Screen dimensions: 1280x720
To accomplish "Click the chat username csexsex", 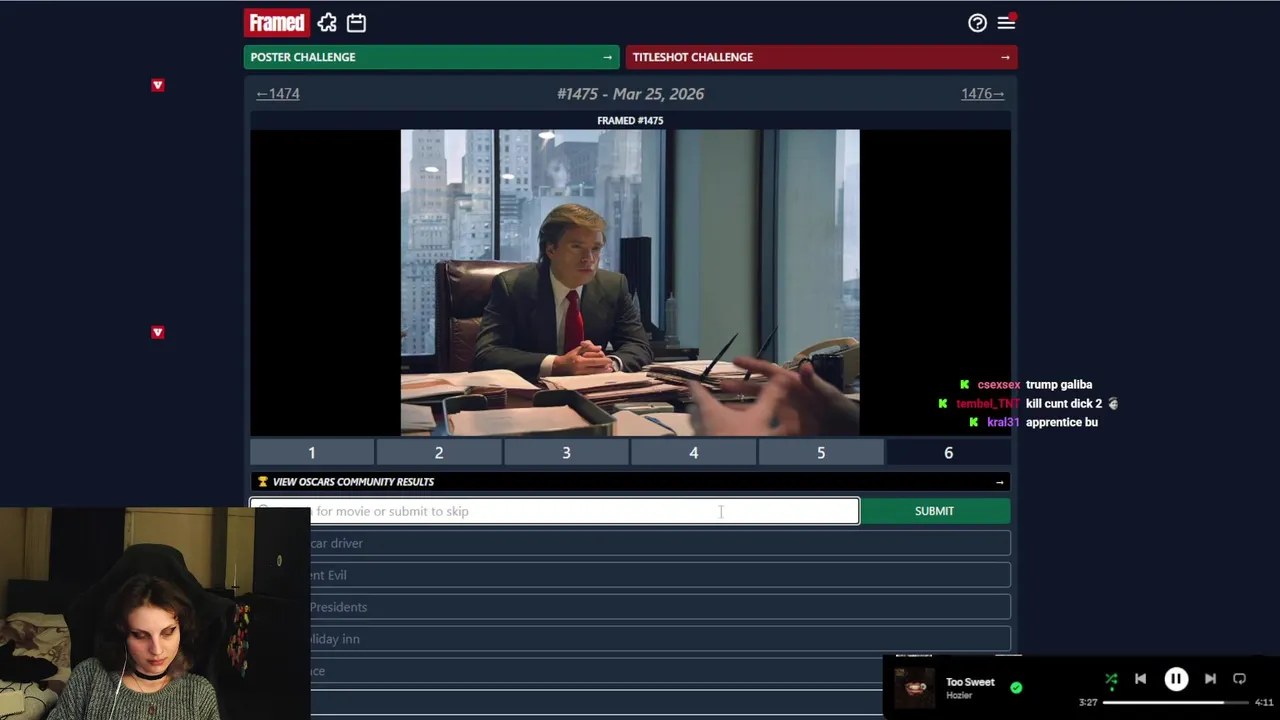I will (x=998, y=385).
